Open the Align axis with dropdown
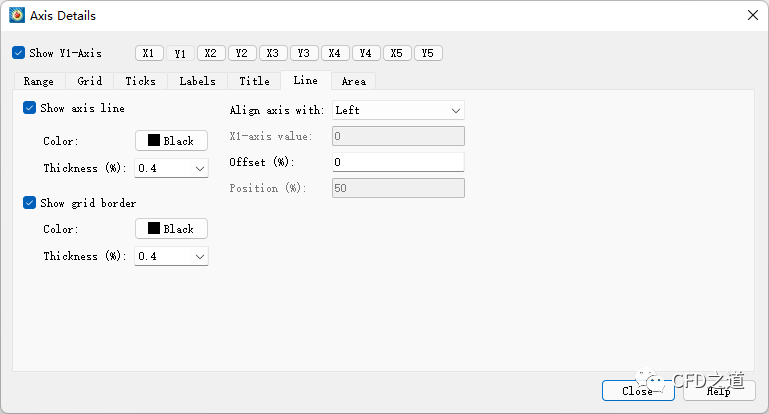Screen dimensions: 769x414 [398, 110]
